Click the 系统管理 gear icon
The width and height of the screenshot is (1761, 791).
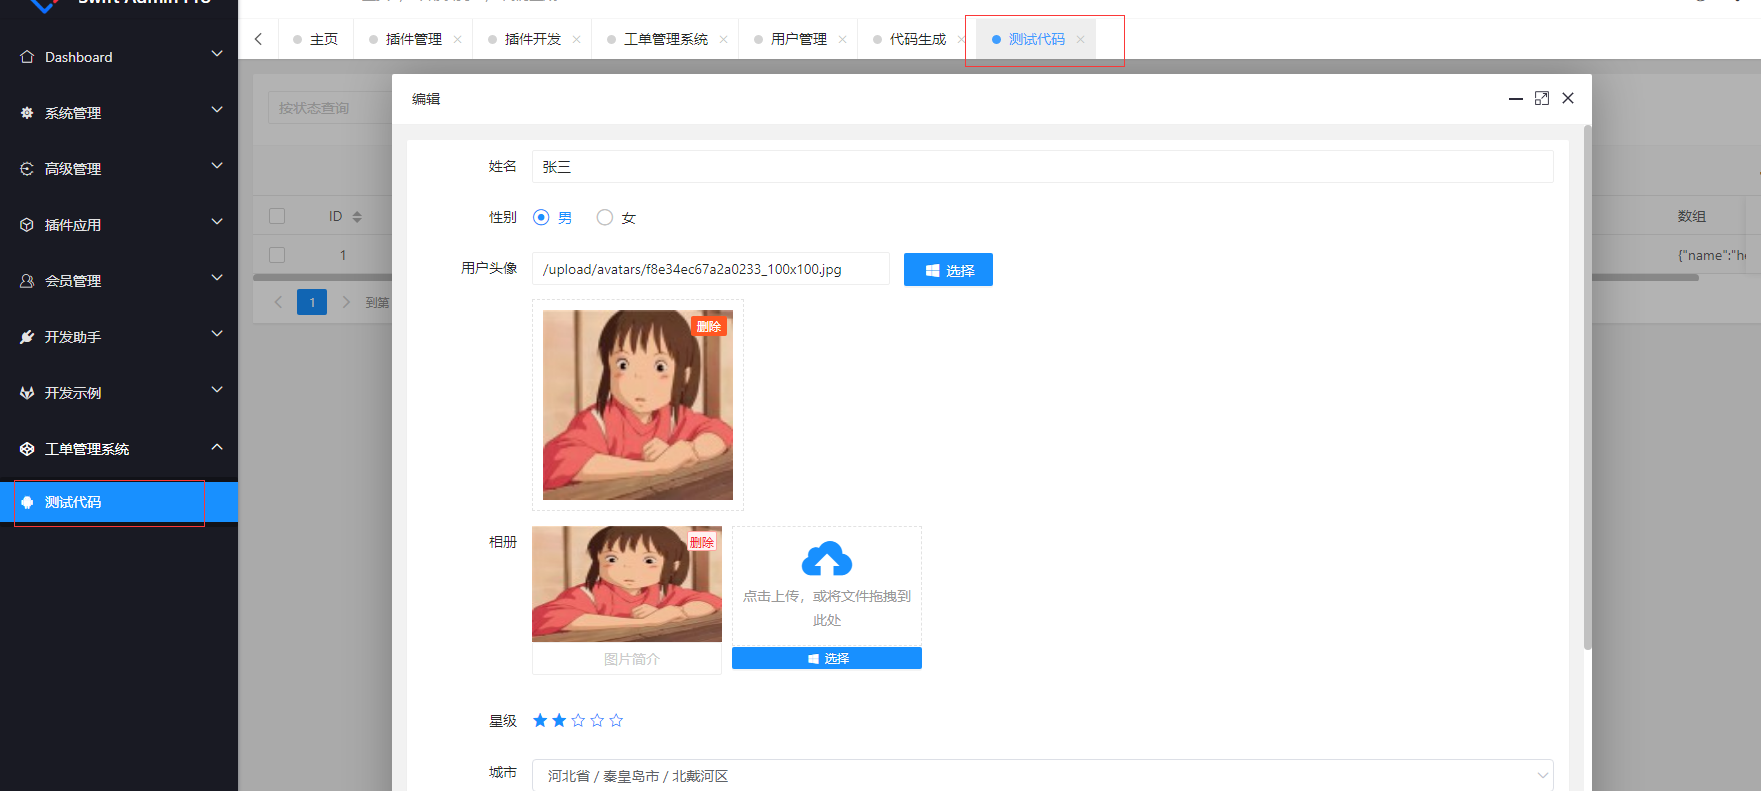tap(27, 113)
